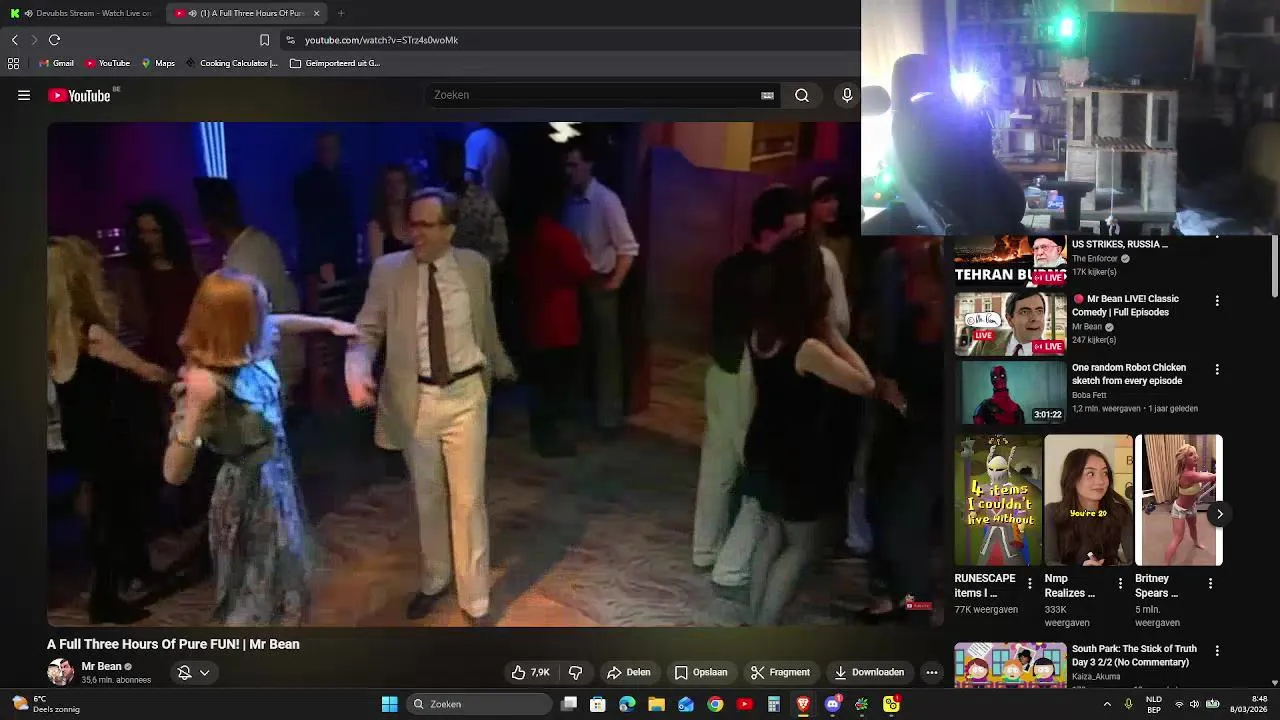Open options for Robot Chicken video

(1217, 369)
